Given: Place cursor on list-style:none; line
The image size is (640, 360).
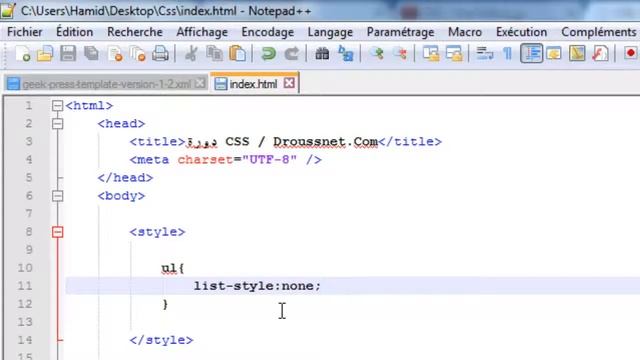Looking at the screenshot, I should 257,286.
